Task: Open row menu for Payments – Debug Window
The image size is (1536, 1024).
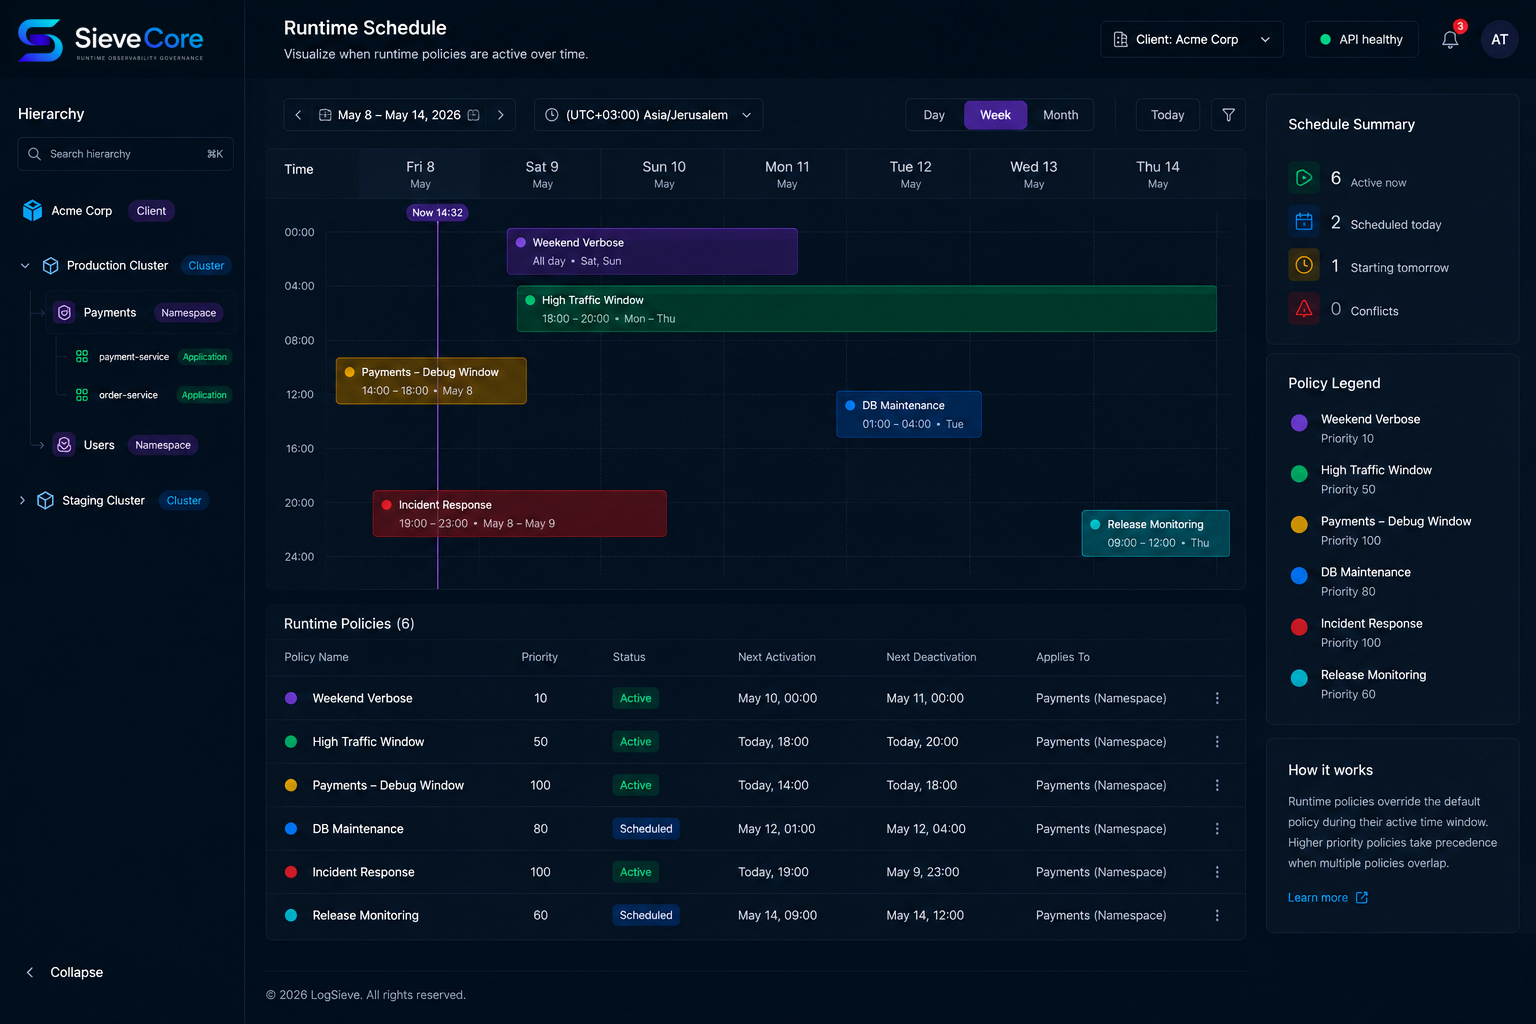Action: click(1217, 785)
